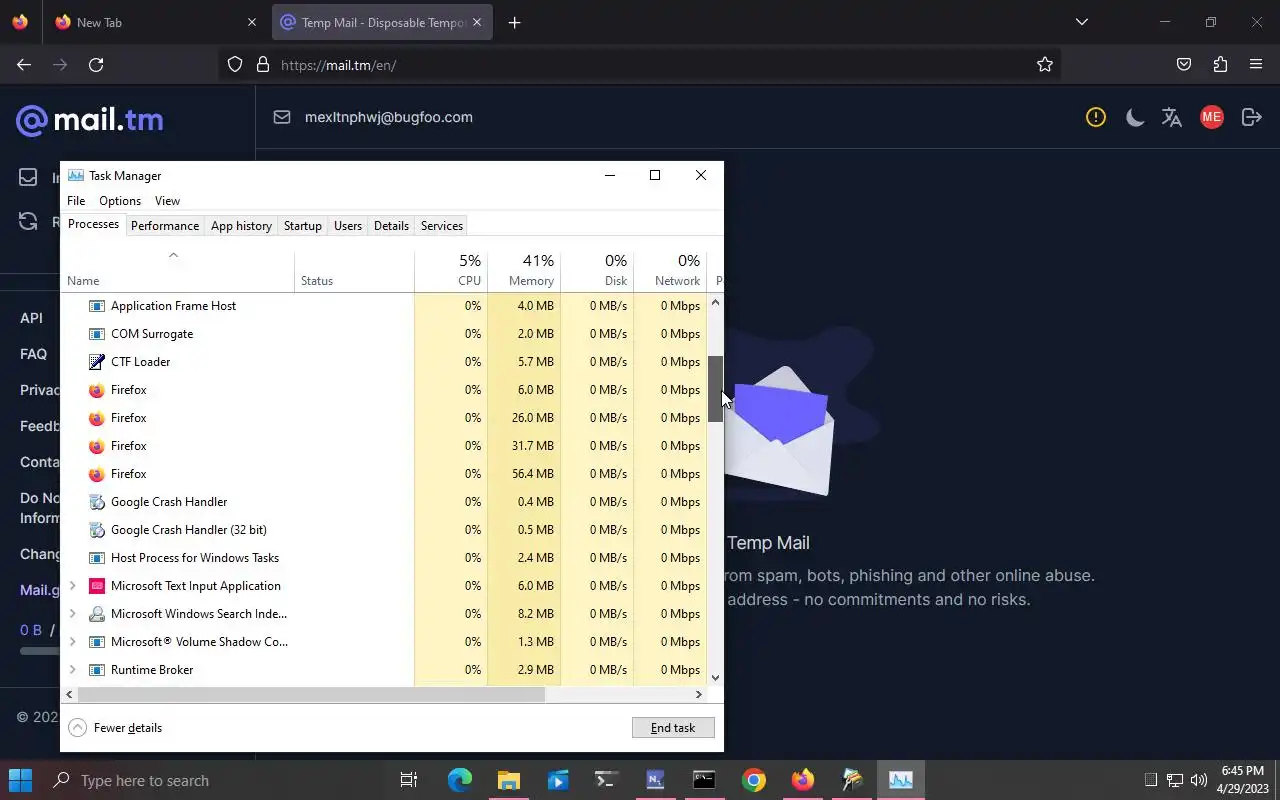The image size is (1280, 800).
Task: Click the Application Frame Host process icon
Action: click(97, 306)
